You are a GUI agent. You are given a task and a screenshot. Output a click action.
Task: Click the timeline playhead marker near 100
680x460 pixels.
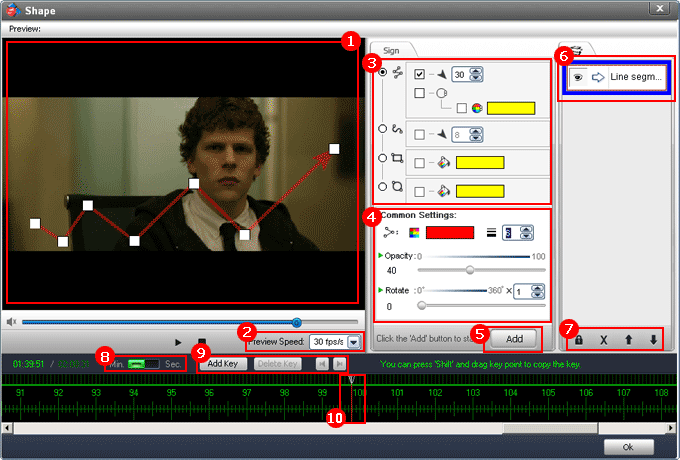point(352,380)
